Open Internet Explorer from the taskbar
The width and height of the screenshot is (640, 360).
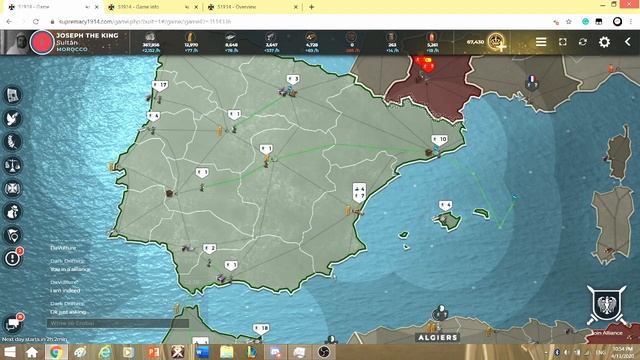[104, 352]
